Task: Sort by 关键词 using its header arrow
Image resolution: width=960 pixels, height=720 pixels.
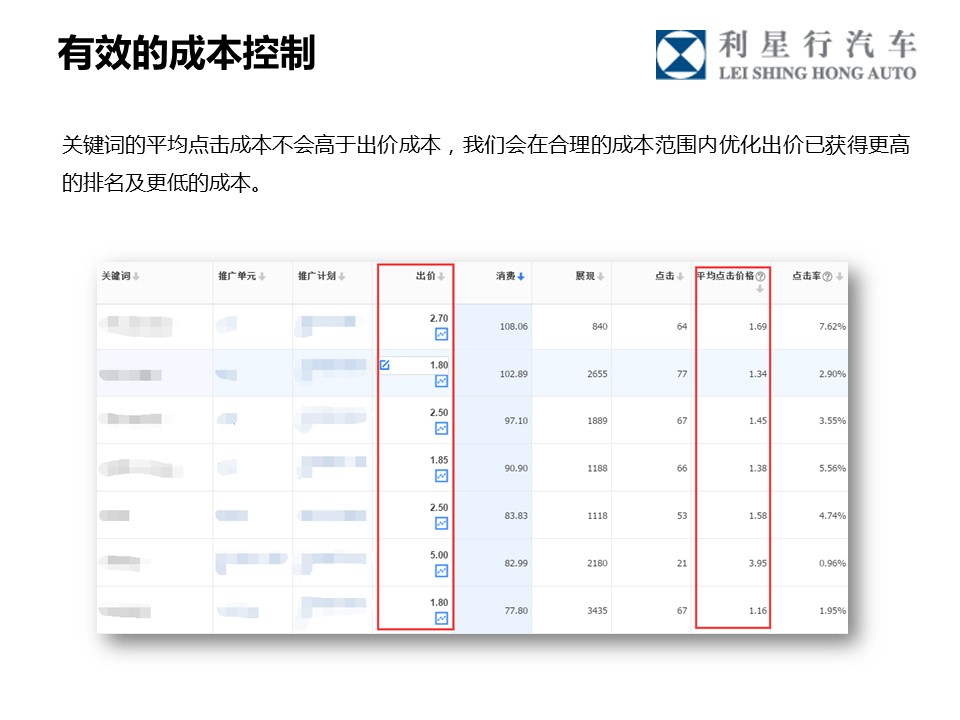Action: (x=136, y=276)
